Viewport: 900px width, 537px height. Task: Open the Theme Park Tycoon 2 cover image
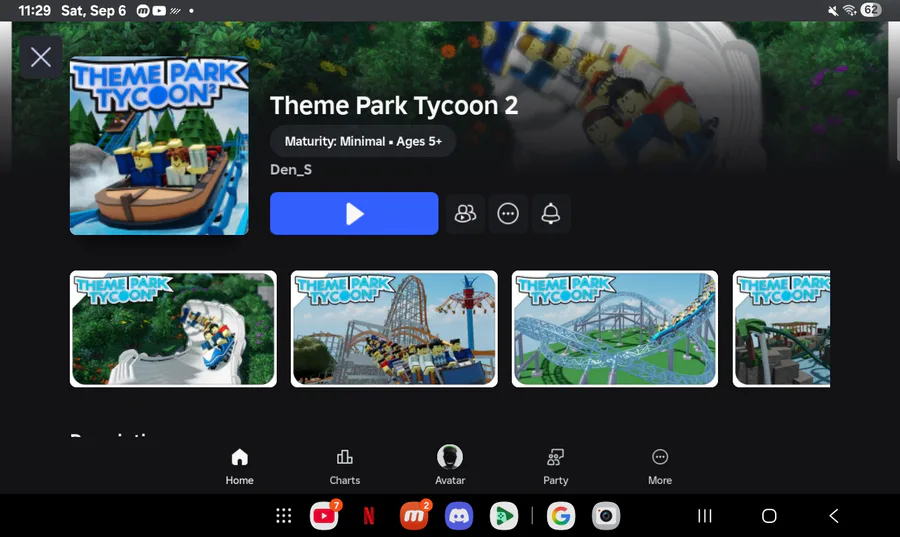pos(159,146)
